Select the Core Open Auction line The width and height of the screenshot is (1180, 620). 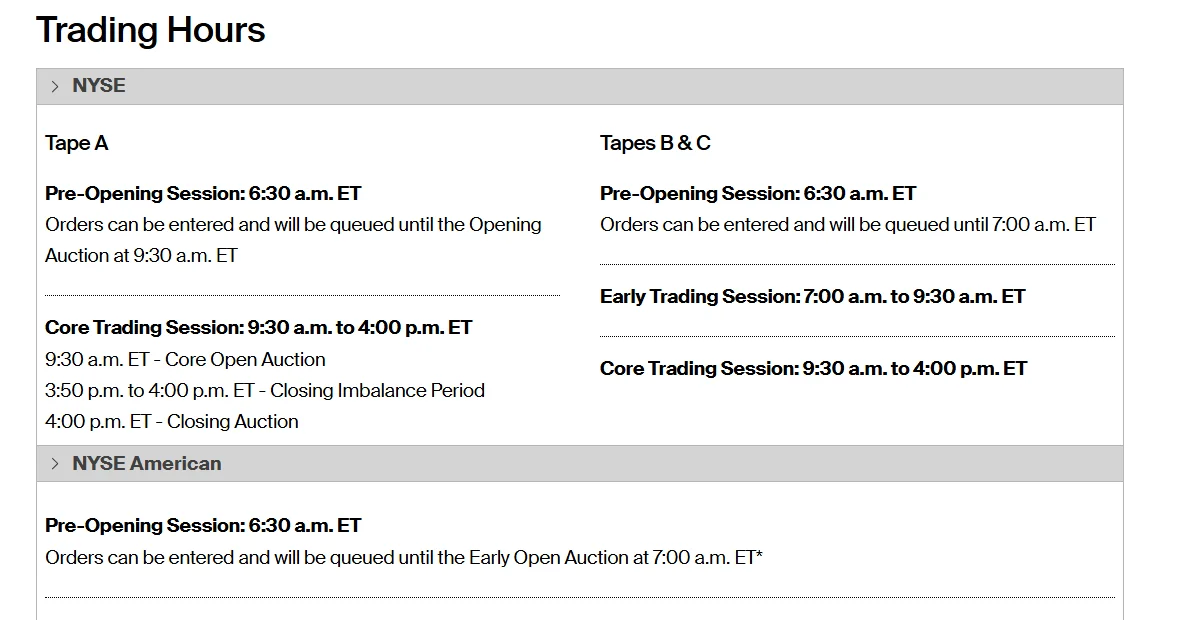(x=185, y=360)
